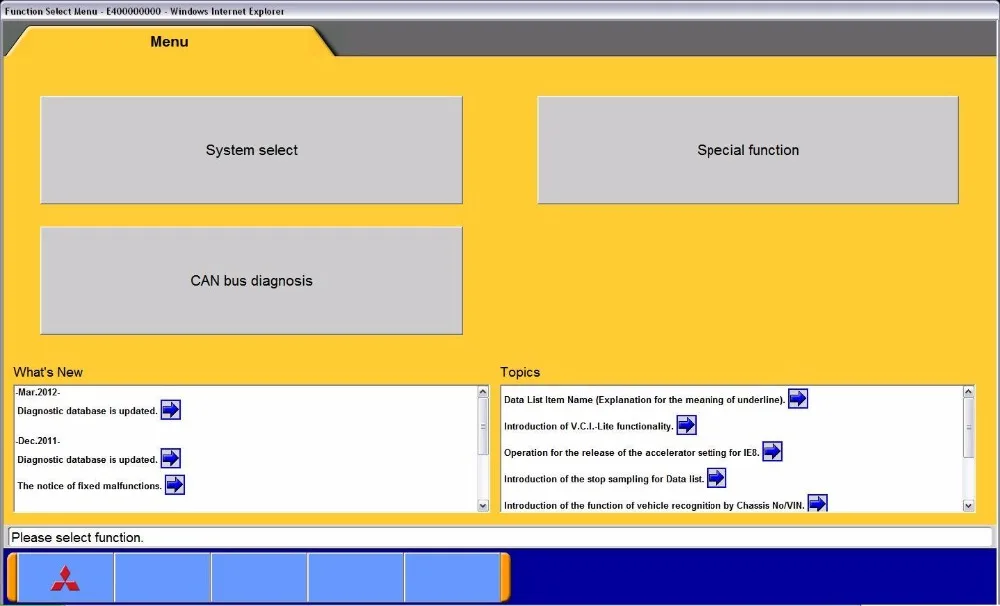Image resolution: width=1000 pixels, height=606 pixels.
Task: Launch CAN bus diagnosis
Action: tap(251, 281)
